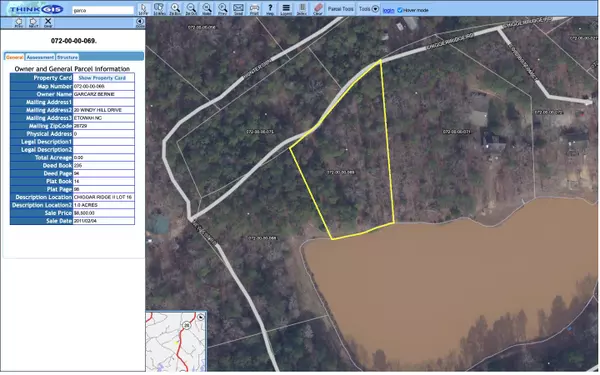Click the login link
Image resolution: width=600 pixels, height=375 pixels.
(388, 10)
